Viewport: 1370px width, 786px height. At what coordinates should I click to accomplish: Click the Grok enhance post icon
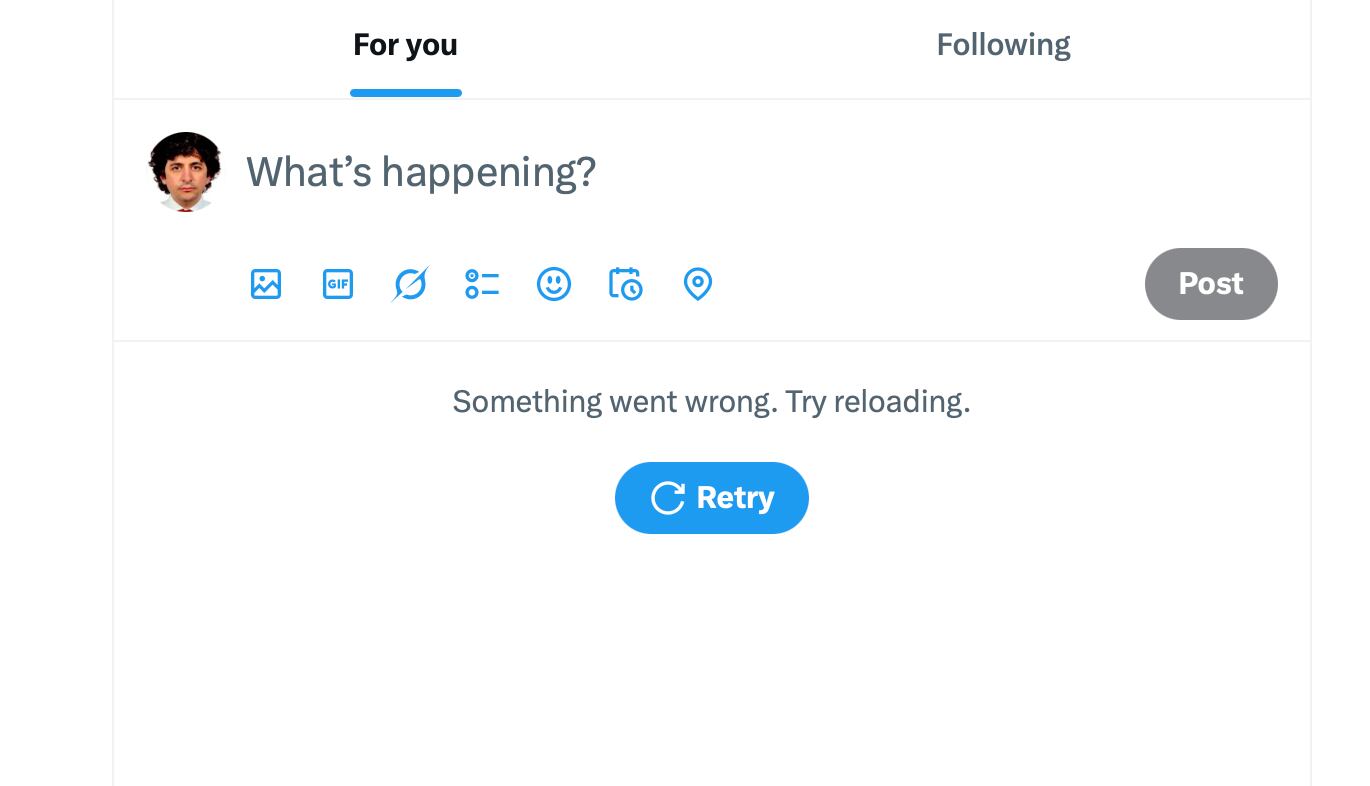pyautogui.click(x=410, y=284)
